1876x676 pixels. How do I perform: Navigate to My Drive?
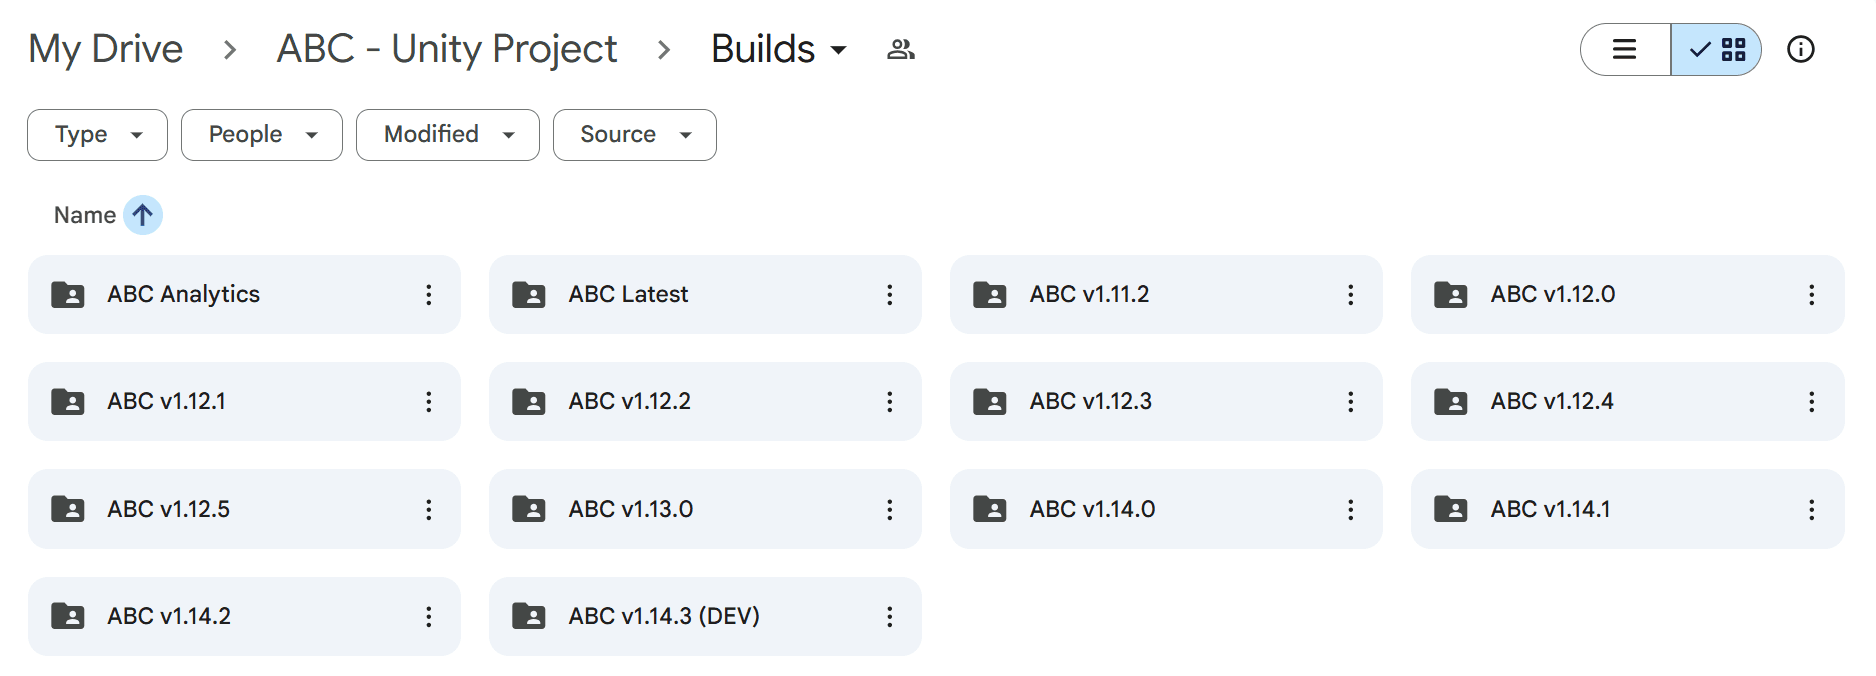tap(106, 47)
